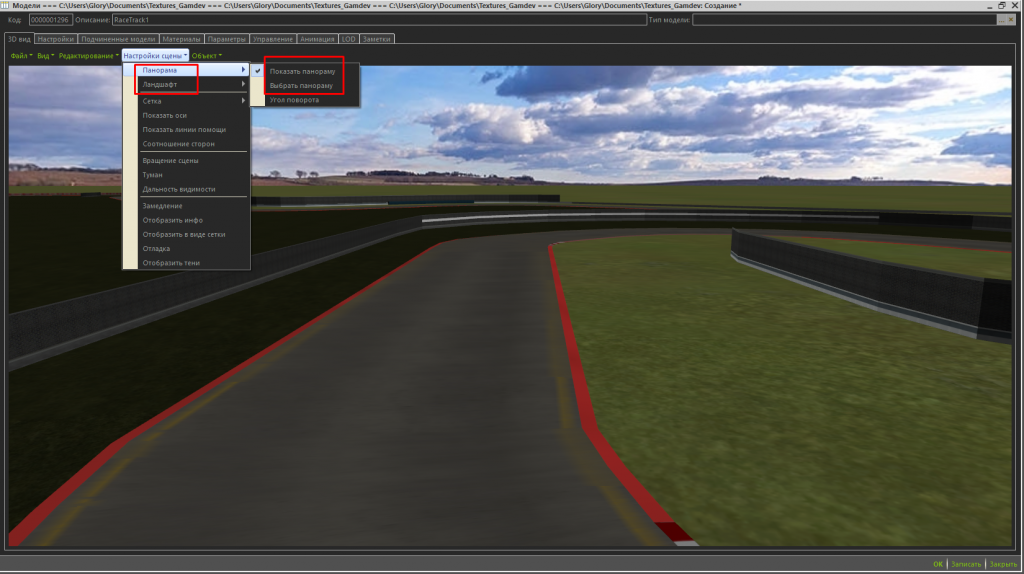Image resolution: width=1024 pixels, height=574 pixels.
Task: Select Дальность видимости menu item
Action: [187, 189]
